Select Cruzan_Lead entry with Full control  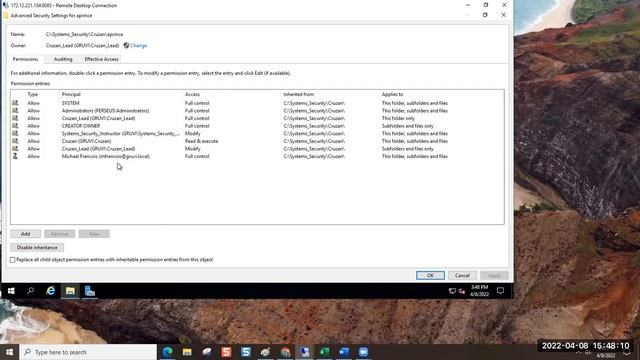(x=257, y=118)
